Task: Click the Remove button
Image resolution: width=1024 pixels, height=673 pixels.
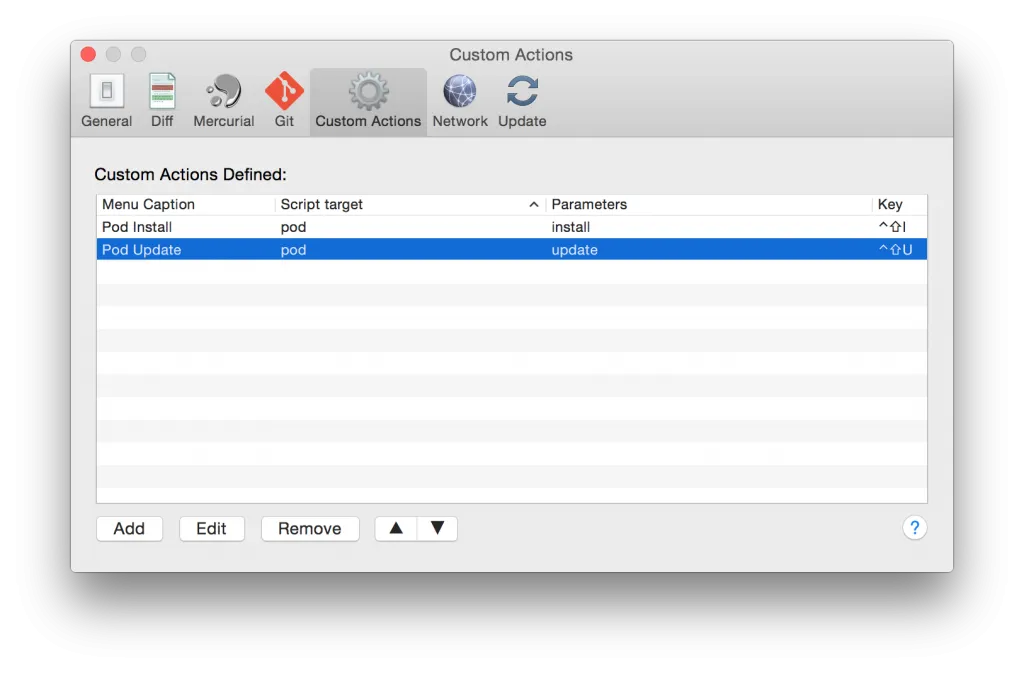Action: pos(310,528)
